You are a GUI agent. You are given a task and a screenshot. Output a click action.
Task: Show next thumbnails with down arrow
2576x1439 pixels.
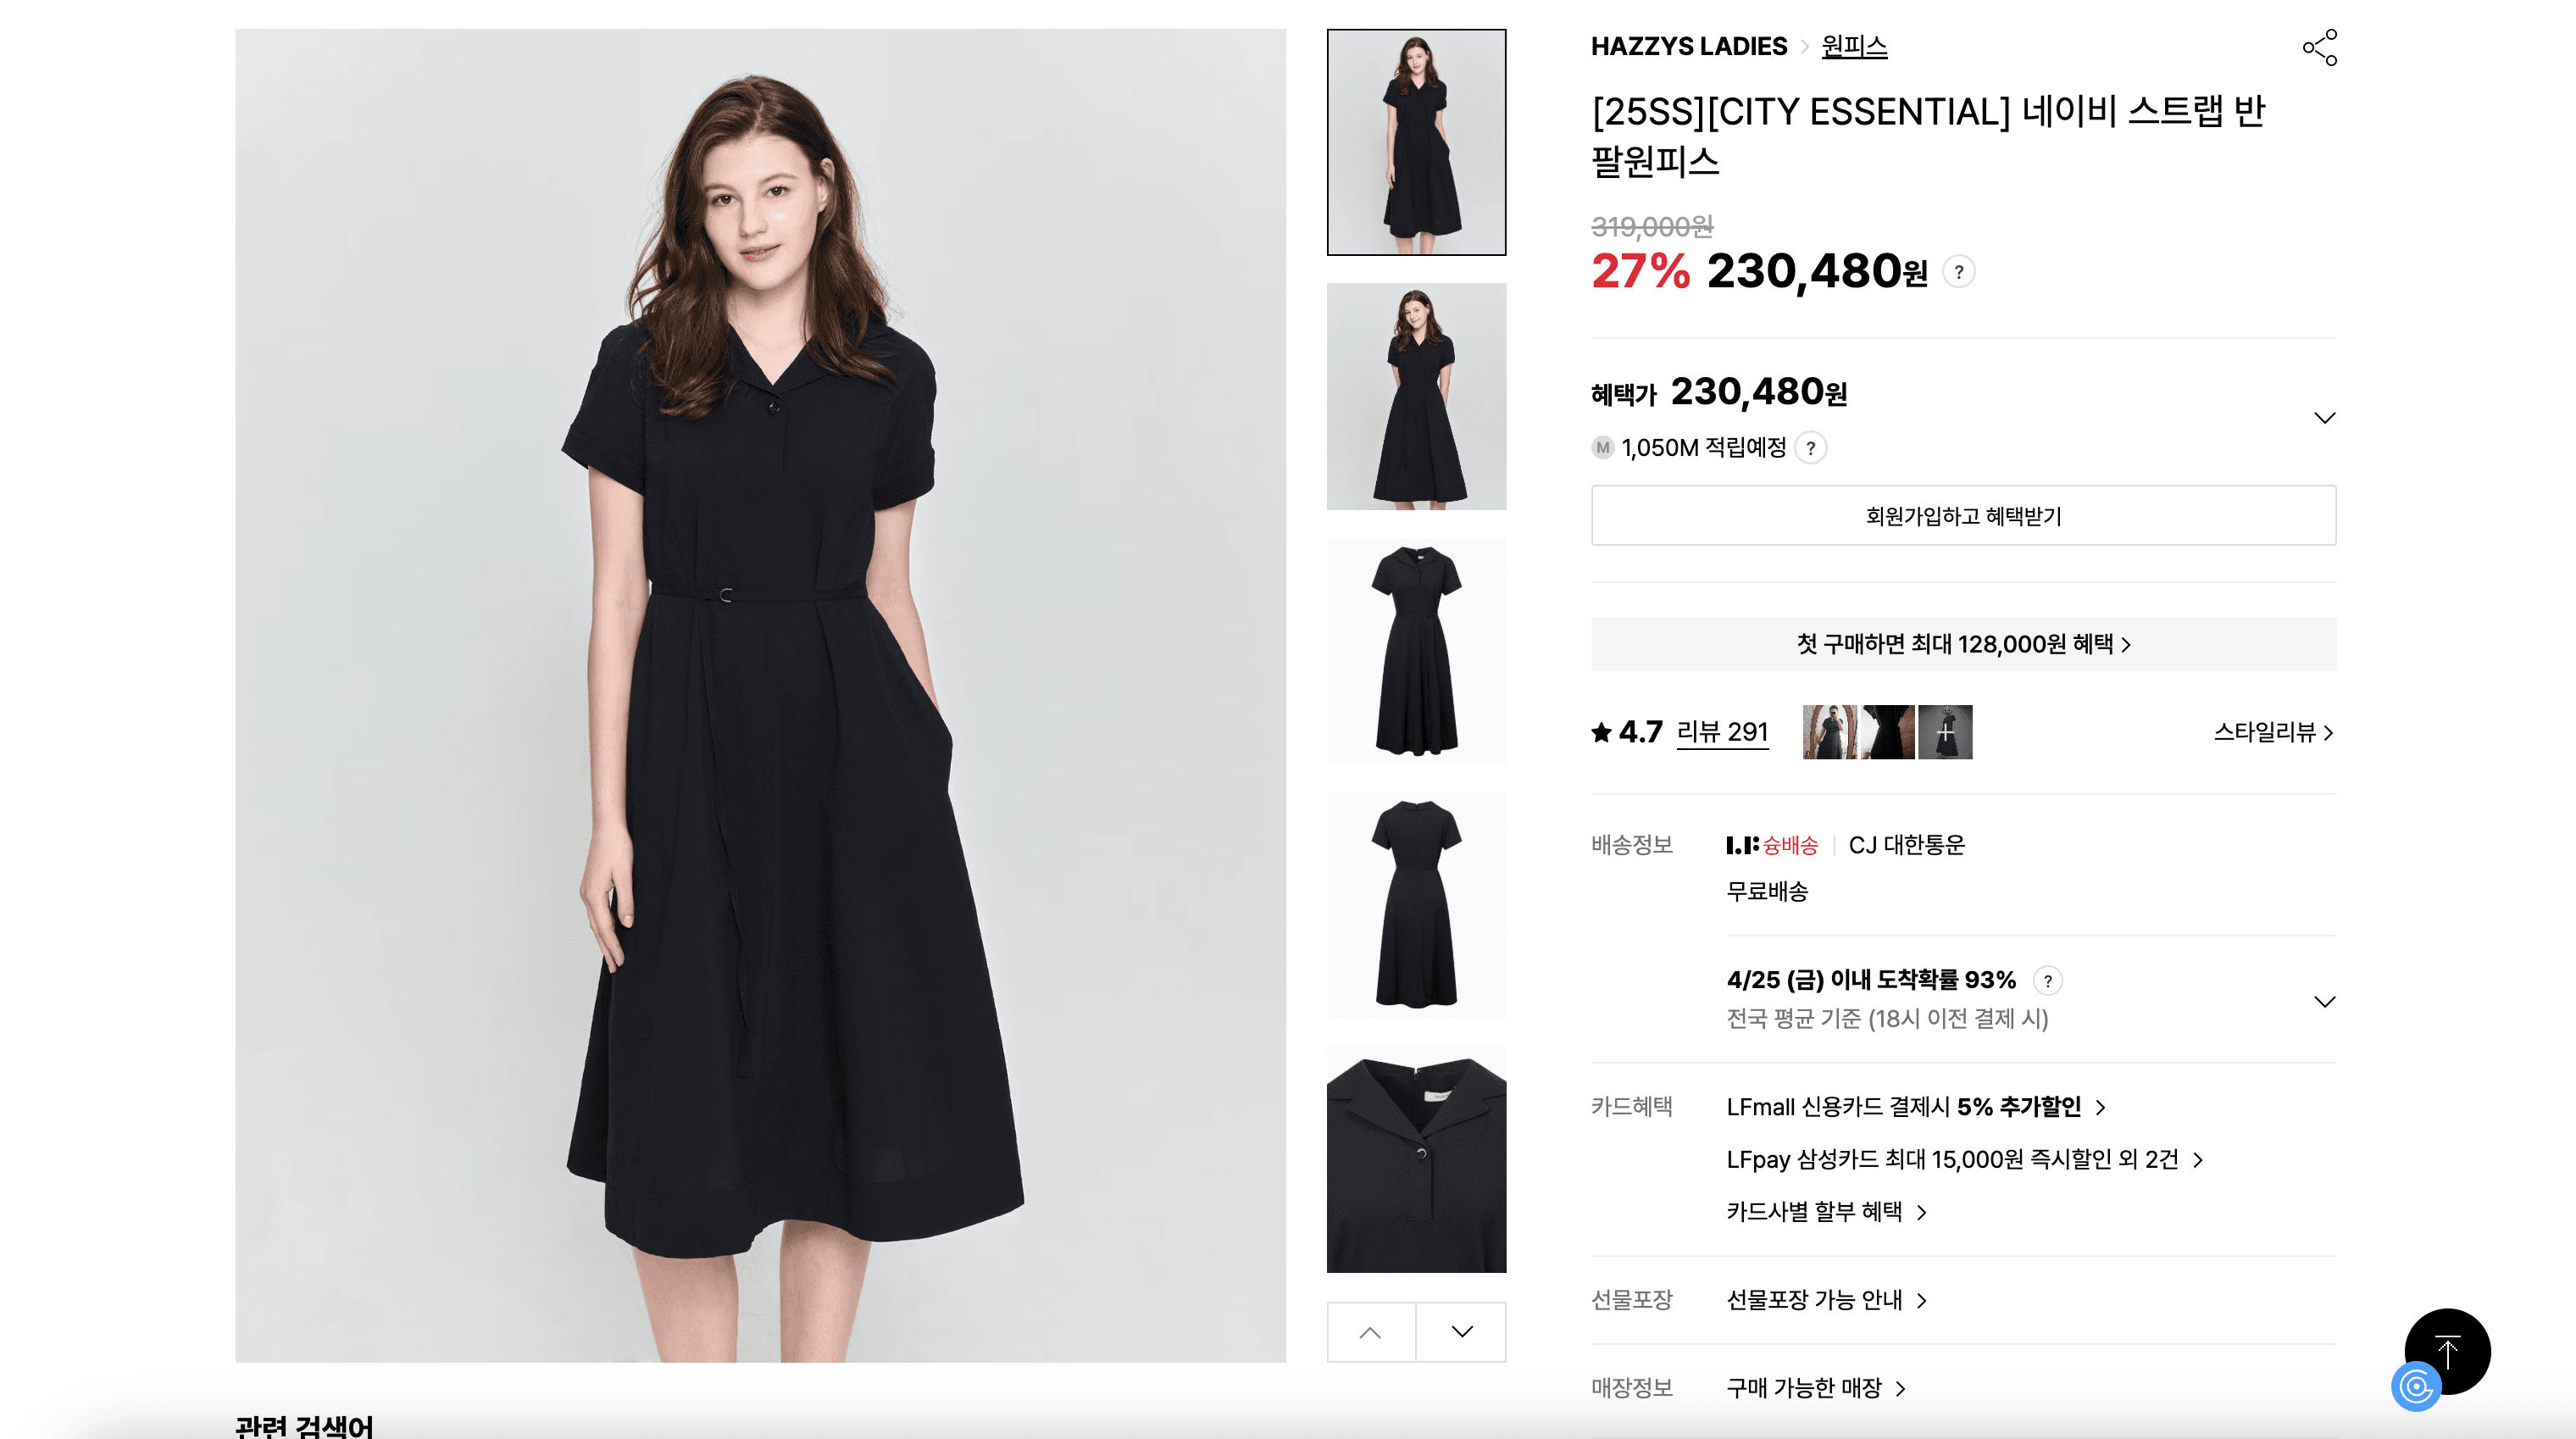tap(1461, 1332)
